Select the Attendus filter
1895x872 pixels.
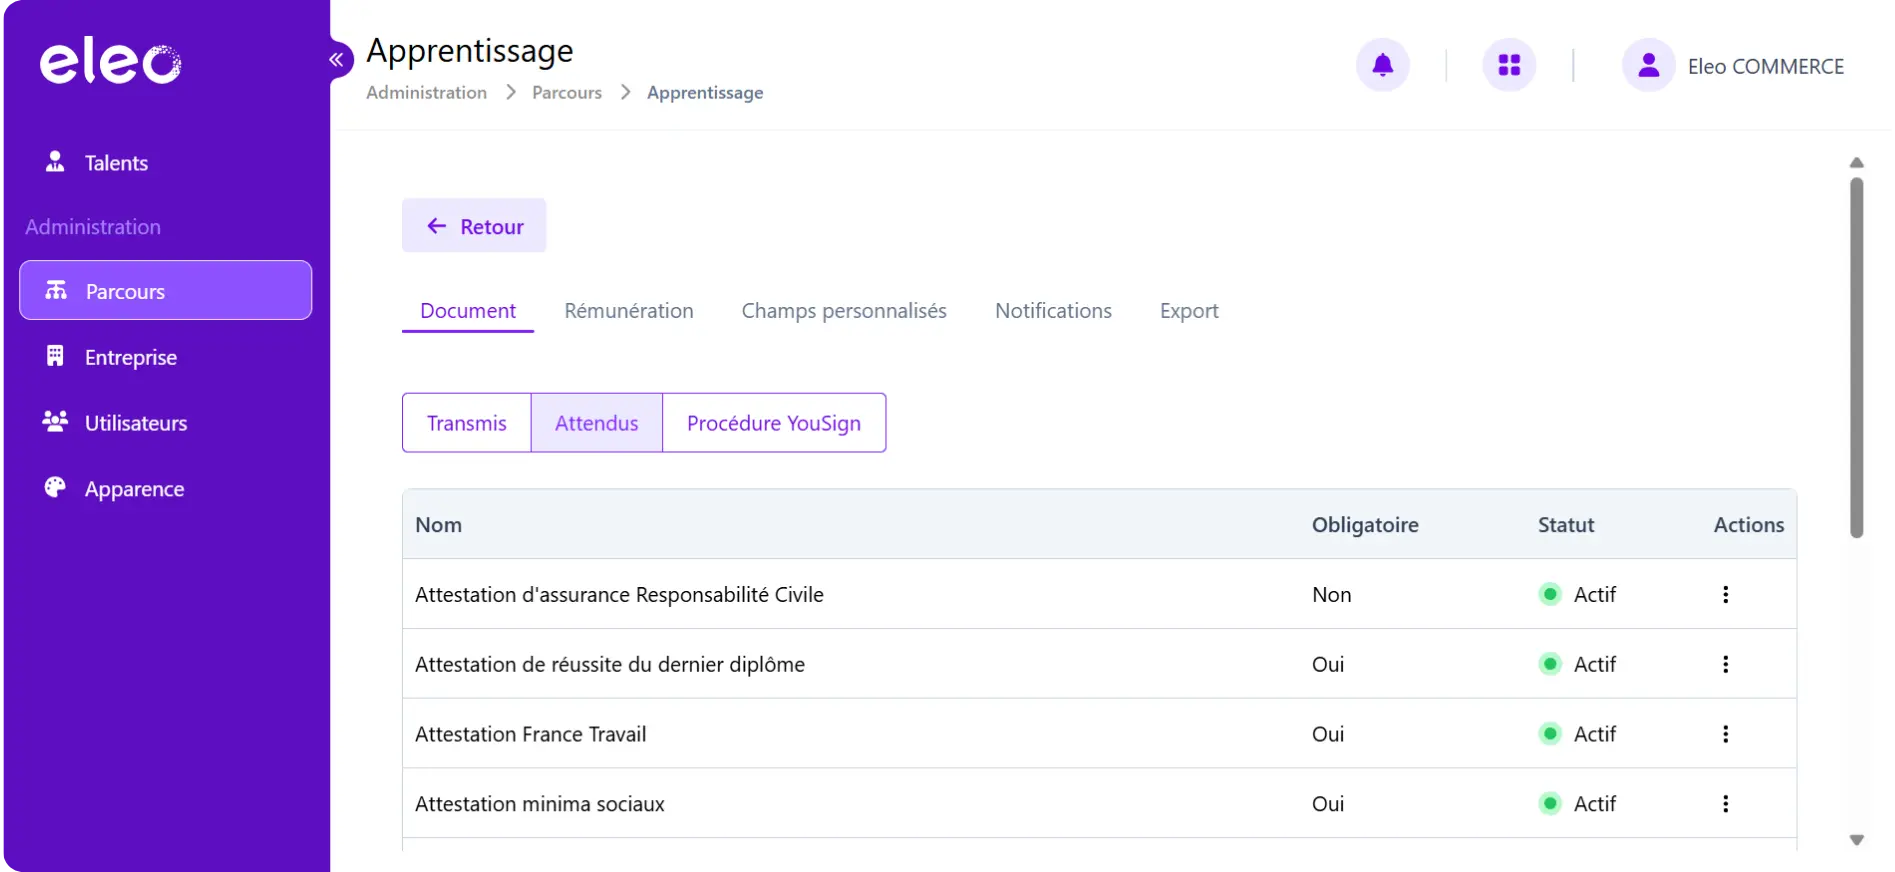[x=597, y=423]
